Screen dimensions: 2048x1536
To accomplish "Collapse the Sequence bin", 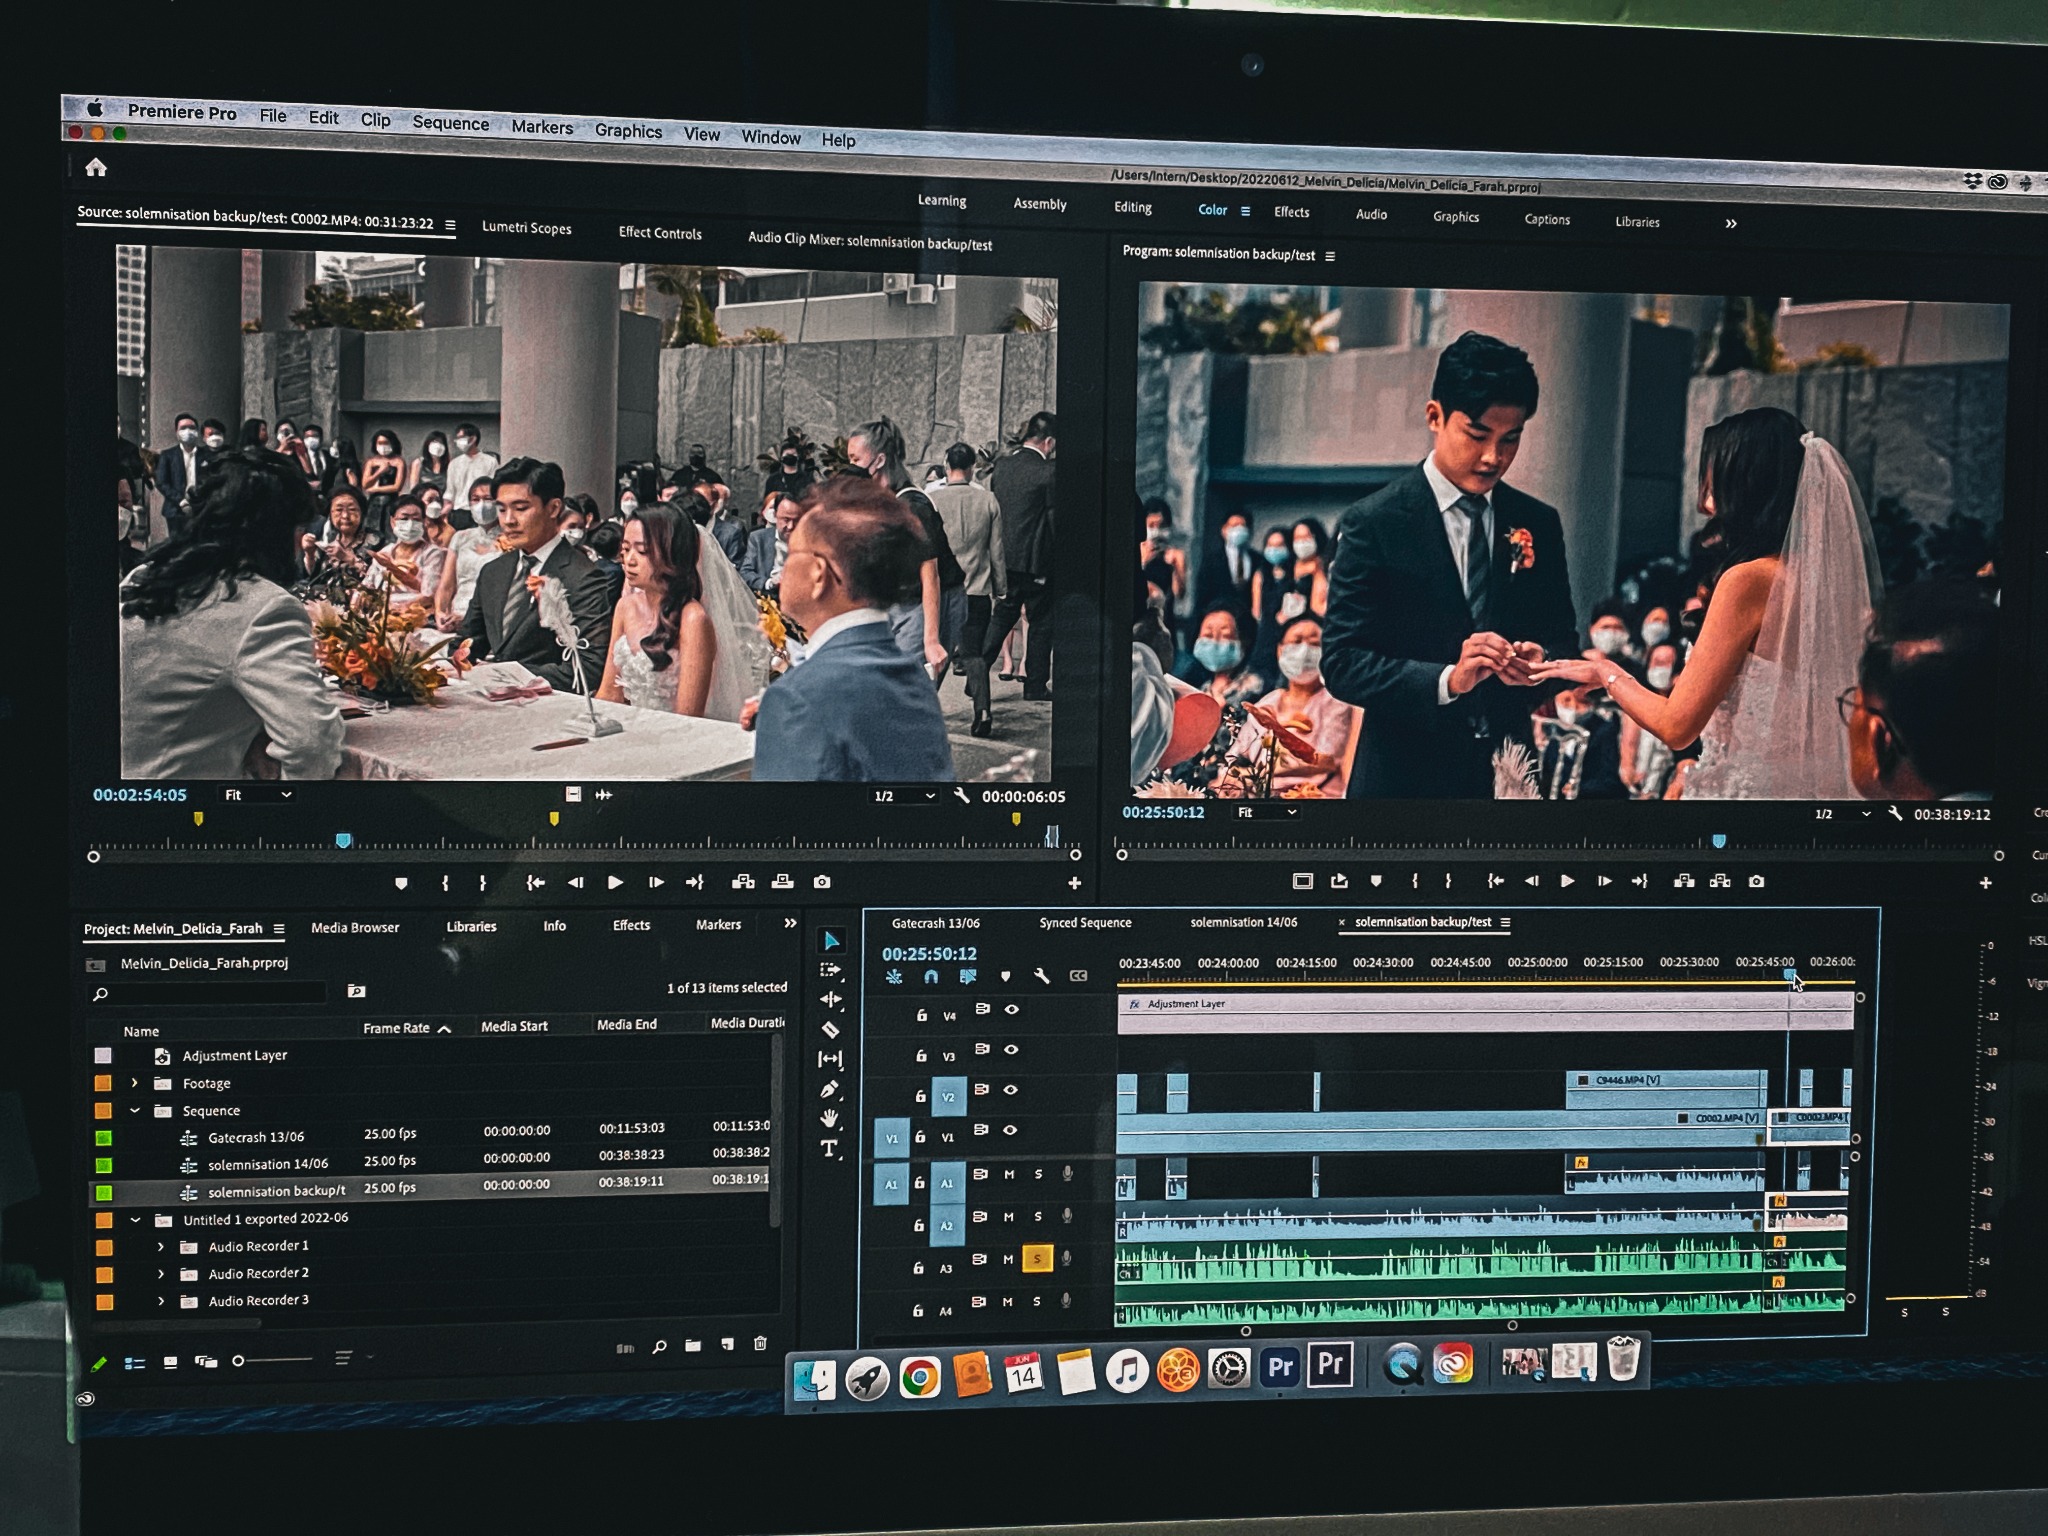I will click(x=135, y=1110).
